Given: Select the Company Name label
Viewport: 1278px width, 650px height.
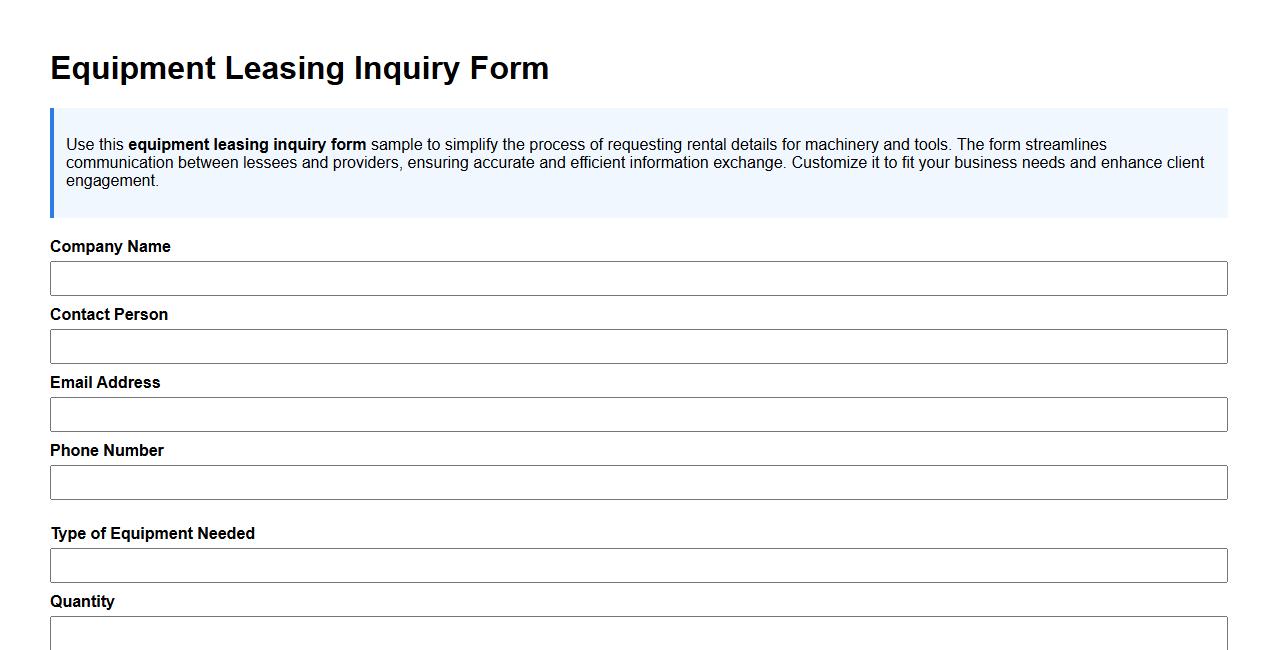Looking at the screenshot, I should [x=110, y=246].
